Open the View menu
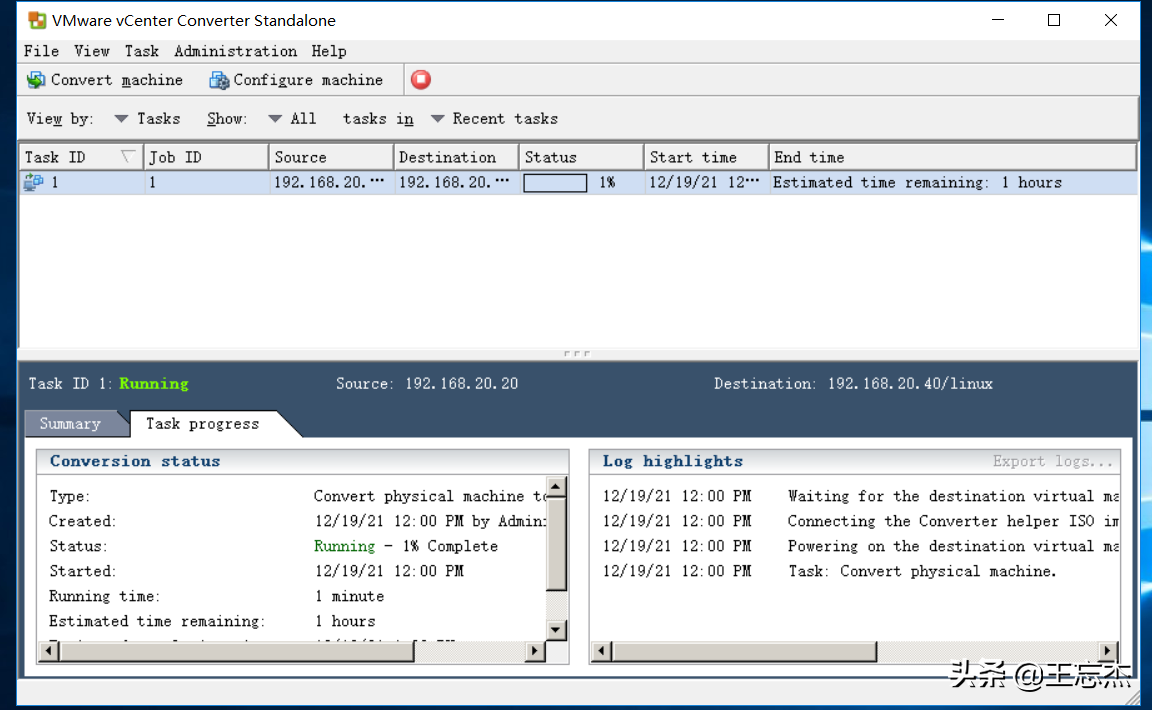The width and height of the screenshot is (1152, 710). click(x=92, y=51)
